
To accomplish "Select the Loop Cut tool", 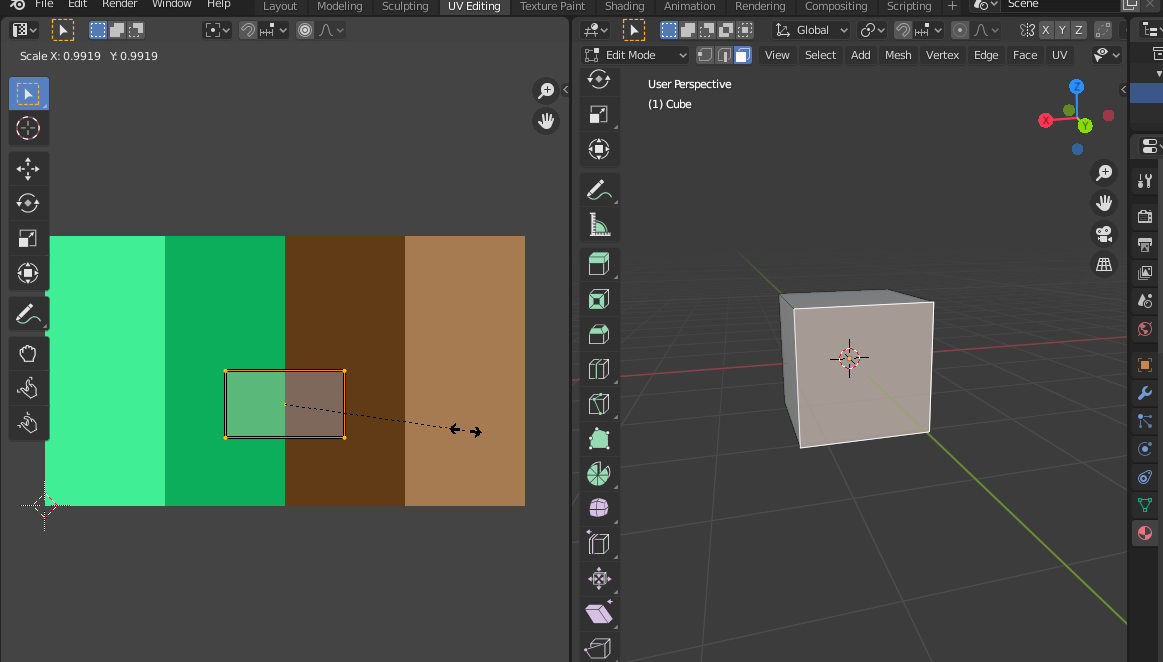I will [598, 369].
